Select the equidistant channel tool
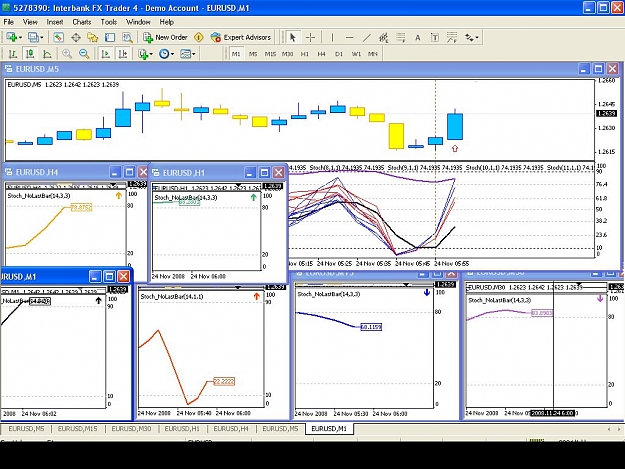The image size is (625, 469). 383,37
